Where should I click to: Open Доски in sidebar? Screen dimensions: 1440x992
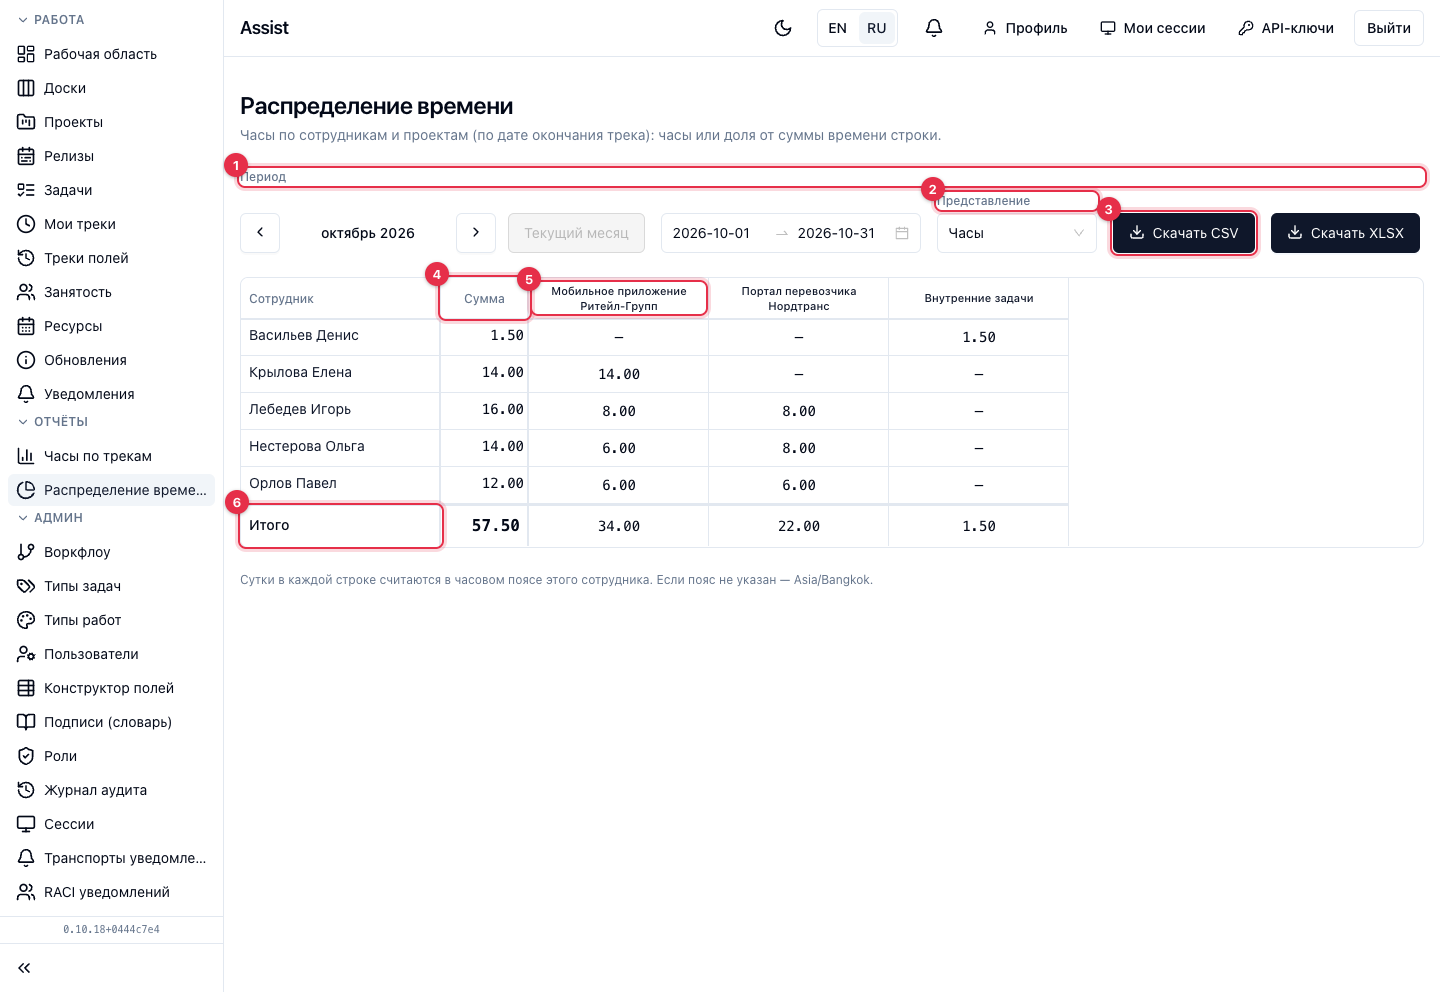111,88
